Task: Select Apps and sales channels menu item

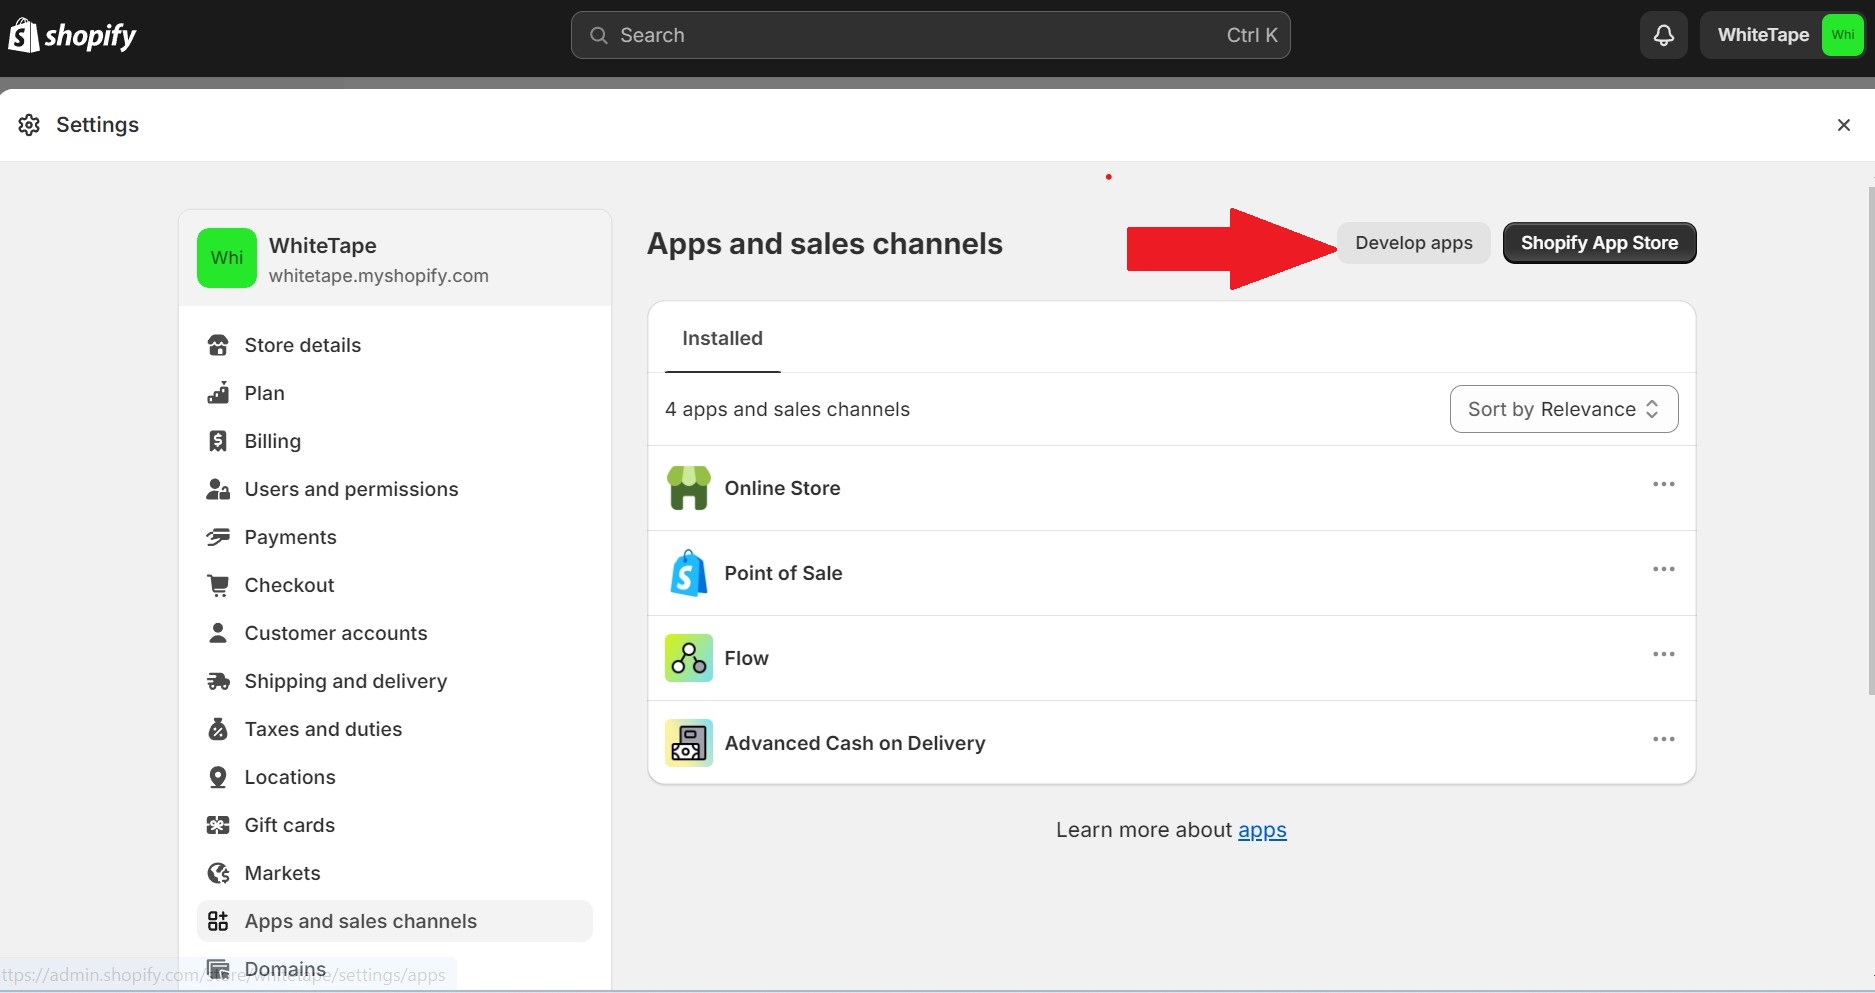Action: (x=394, y=921)
